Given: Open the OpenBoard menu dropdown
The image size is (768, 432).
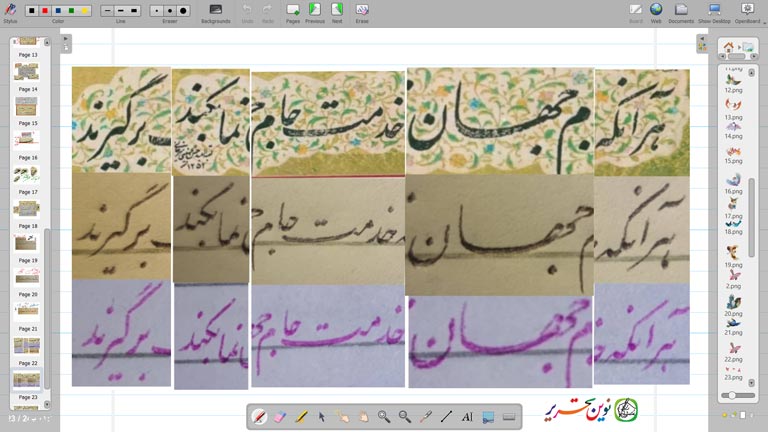Looking at the screenshot, I should pos(747,11).
